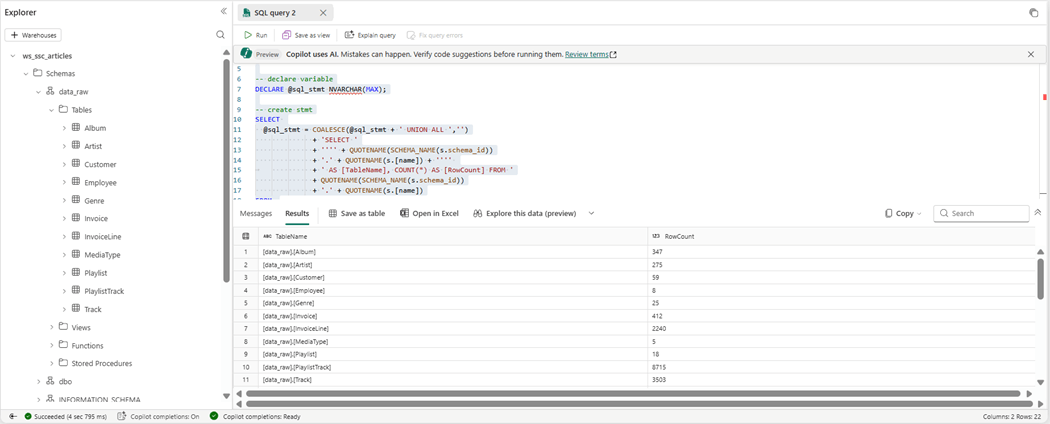Click the copy window icon top right
1050x424 pixels.
[1033, 13]
